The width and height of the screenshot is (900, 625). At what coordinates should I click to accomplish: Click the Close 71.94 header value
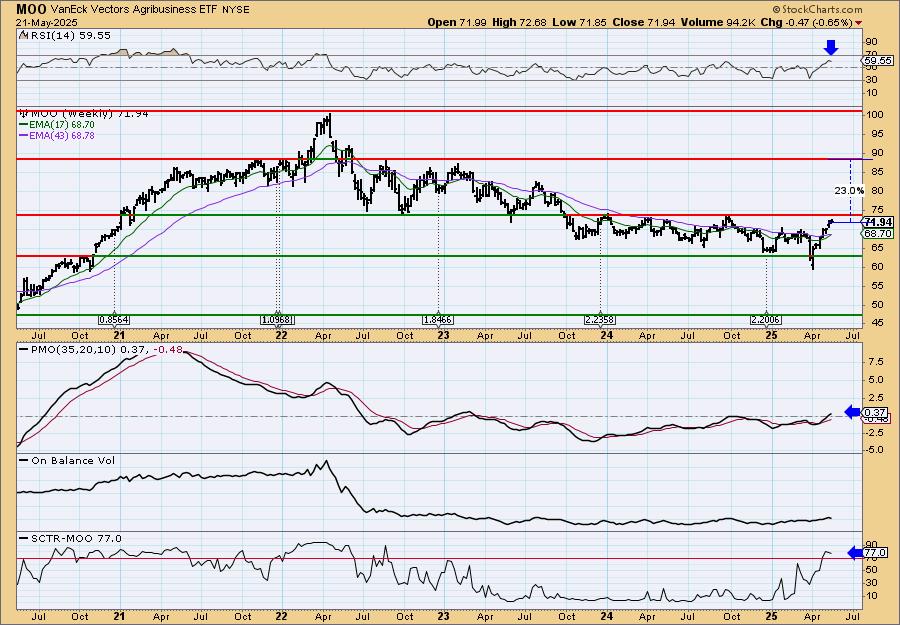[x=642, y=22]
